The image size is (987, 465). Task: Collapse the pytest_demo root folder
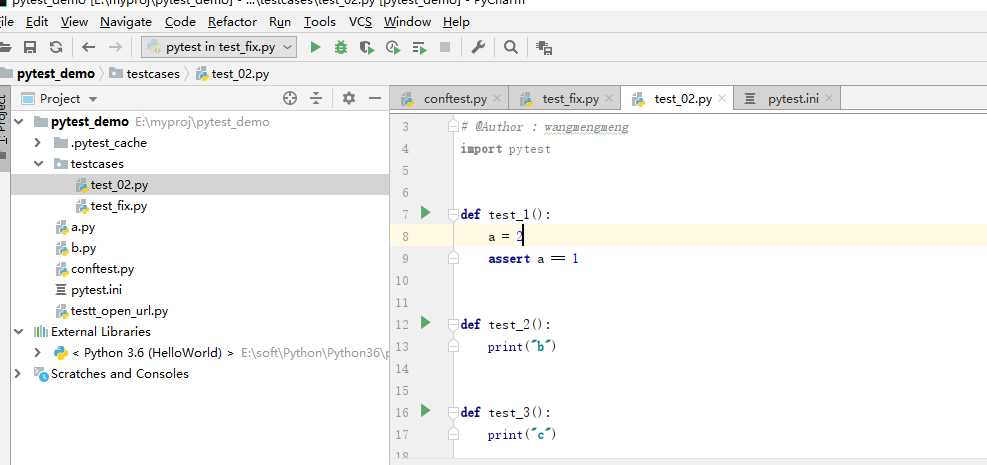click(19, 121)
